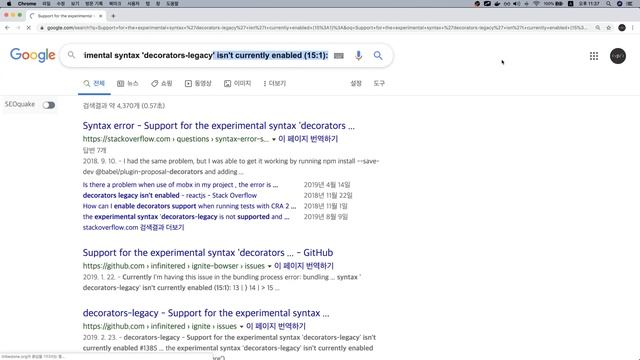The width and height of the screenshot is (640, 360).
Task: Click the battery status indicator
Action: [553, 4]
